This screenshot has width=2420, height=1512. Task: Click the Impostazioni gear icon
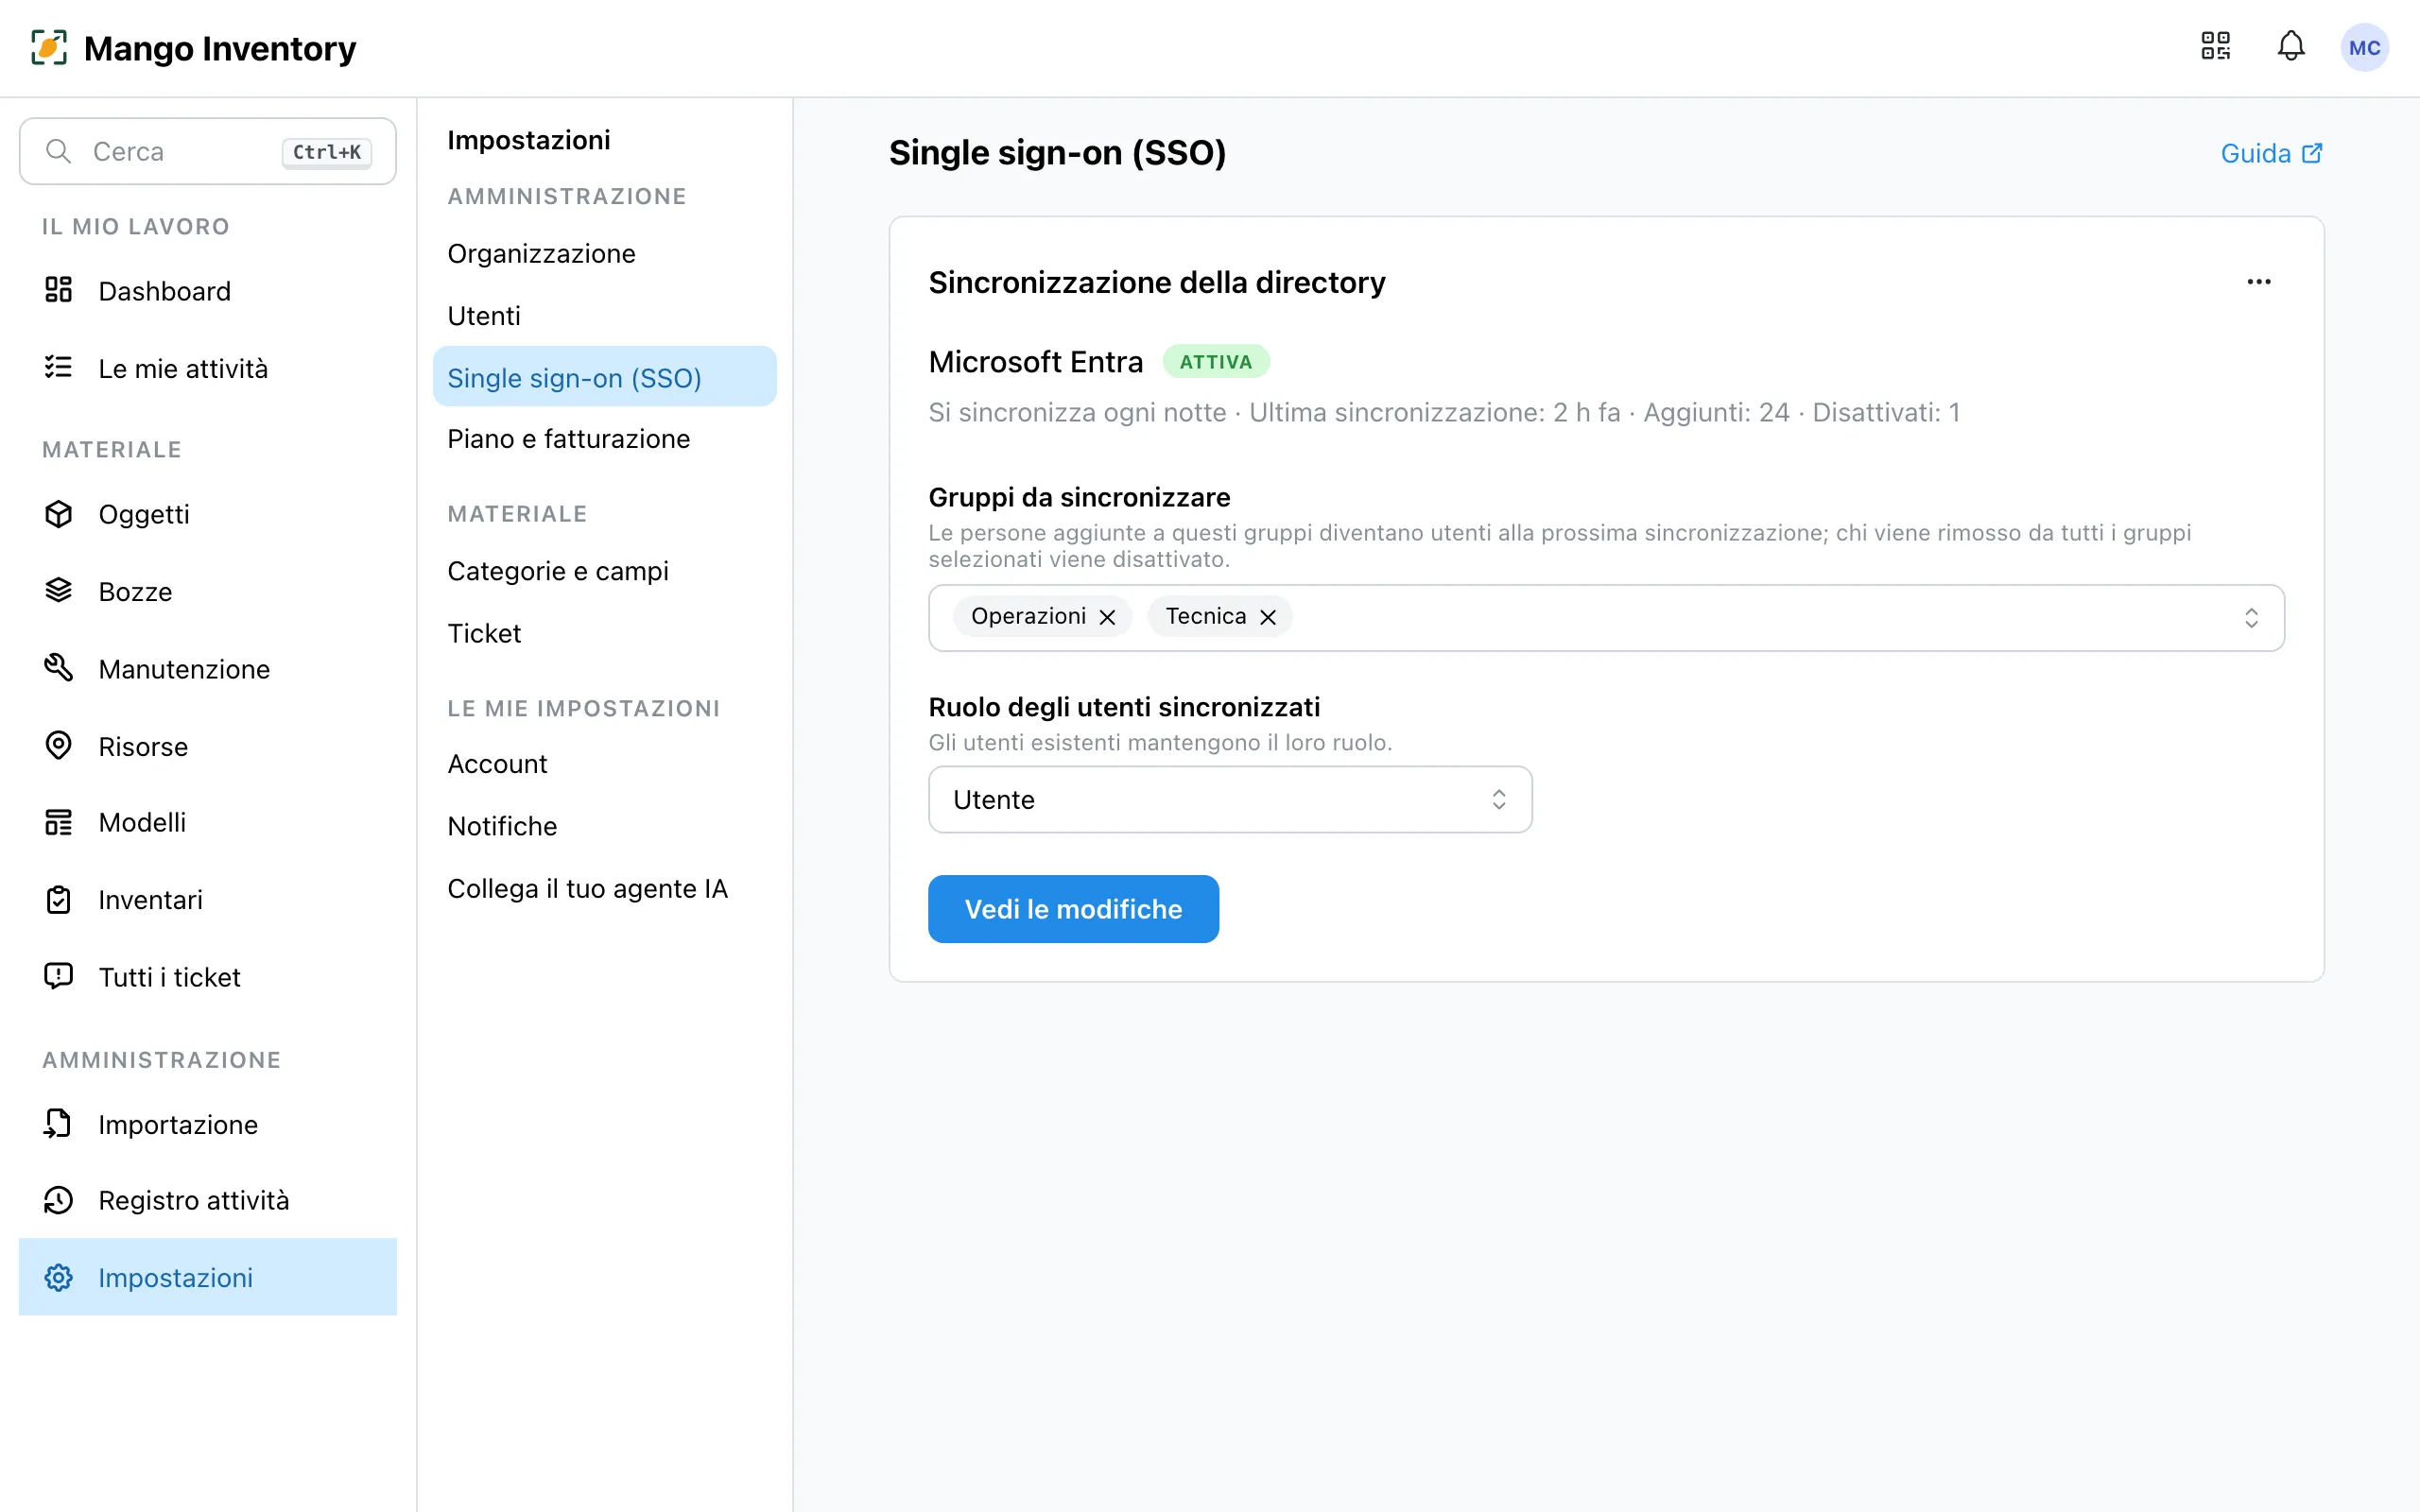[59, 1277]
